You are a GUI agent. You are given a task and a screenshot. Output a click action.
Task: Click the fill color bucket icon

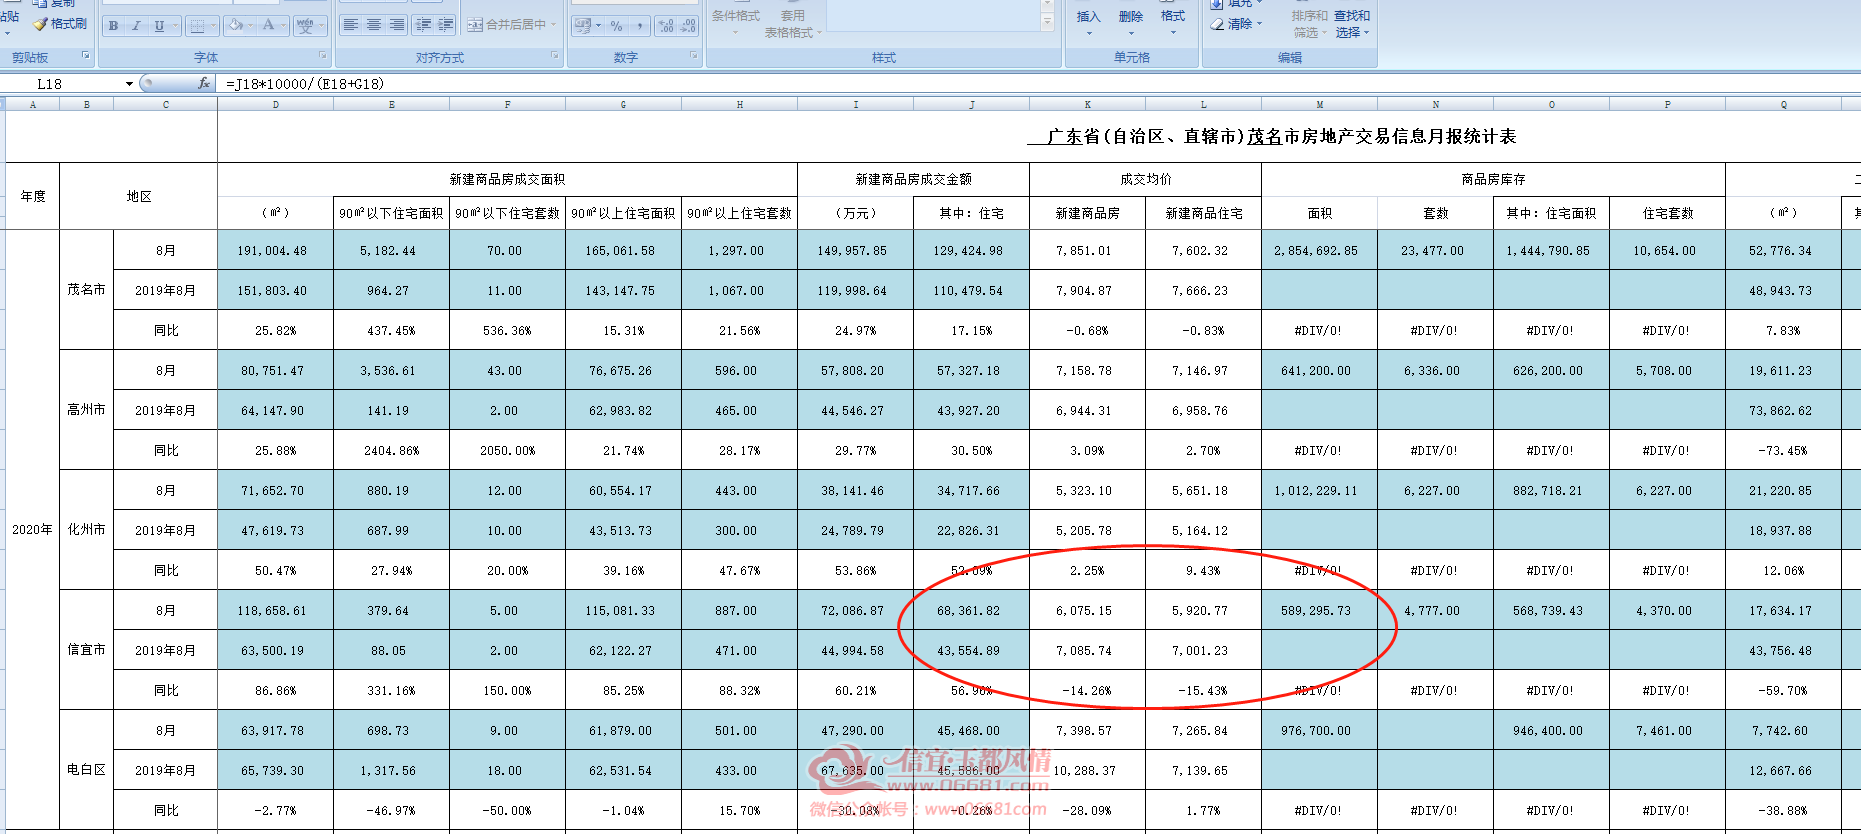[x=236, y=25]
